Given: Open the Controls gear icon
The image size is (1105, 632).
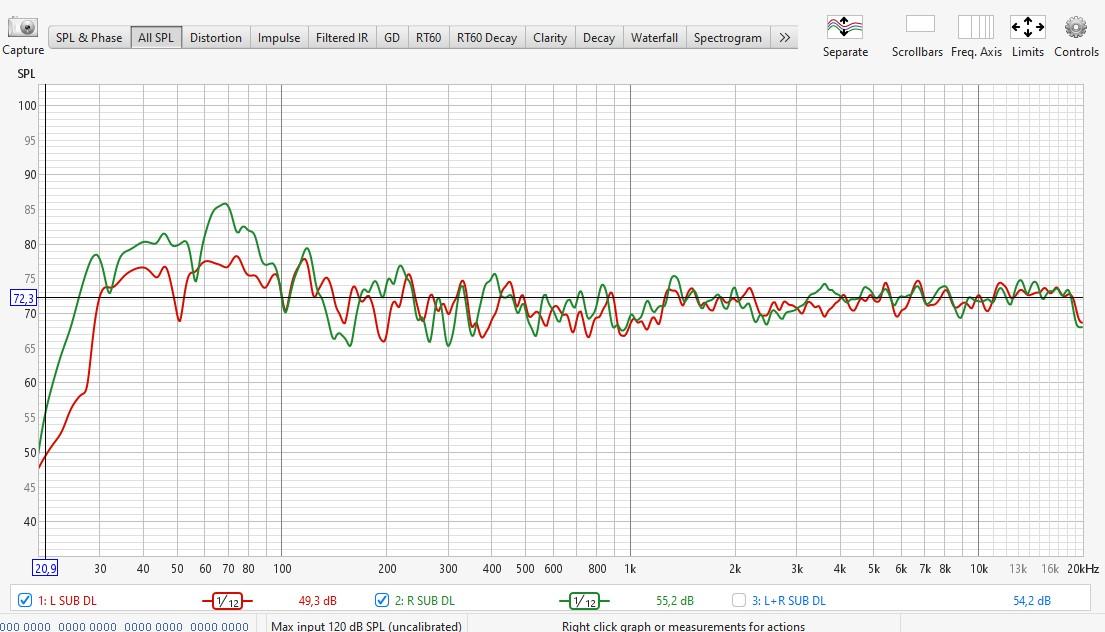Looking at the screenshot, I should click(x=1075, y=27).
